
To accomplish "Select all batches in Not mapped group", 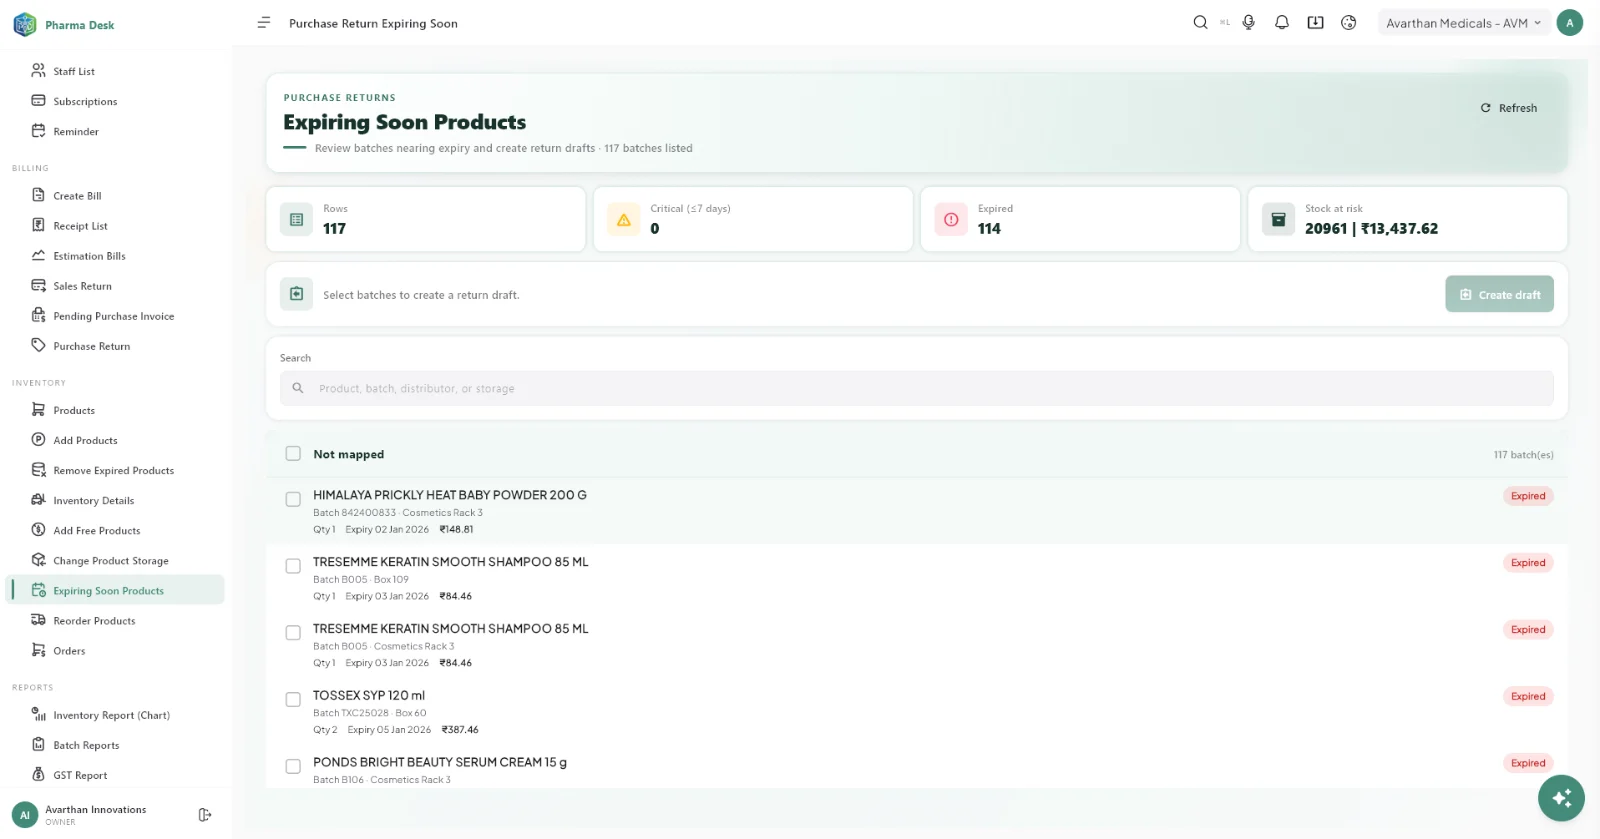I will tap(293, 454).
